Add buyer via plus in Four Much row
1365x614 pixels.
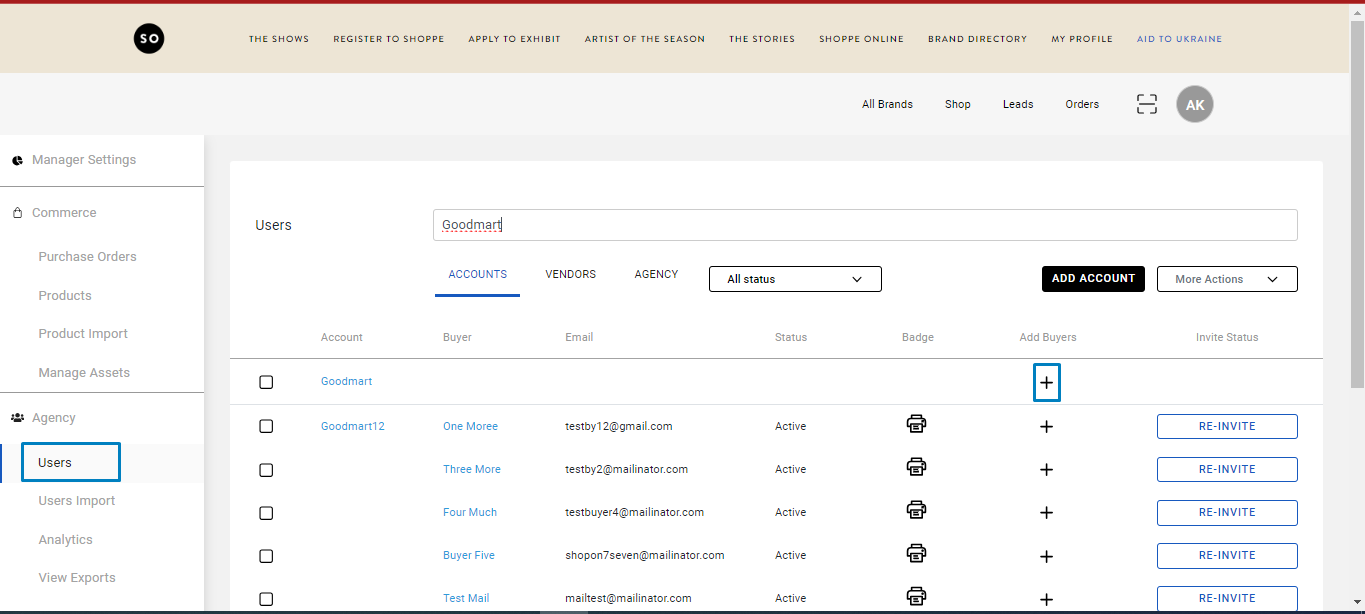1046,512
